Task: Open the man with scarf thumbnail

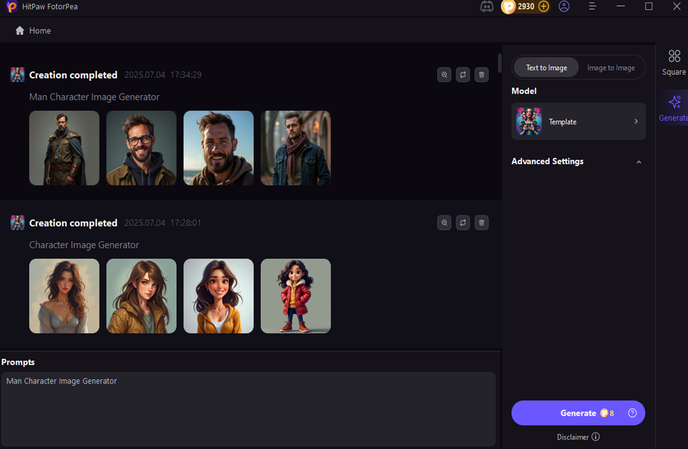Action: coord(296,148)
